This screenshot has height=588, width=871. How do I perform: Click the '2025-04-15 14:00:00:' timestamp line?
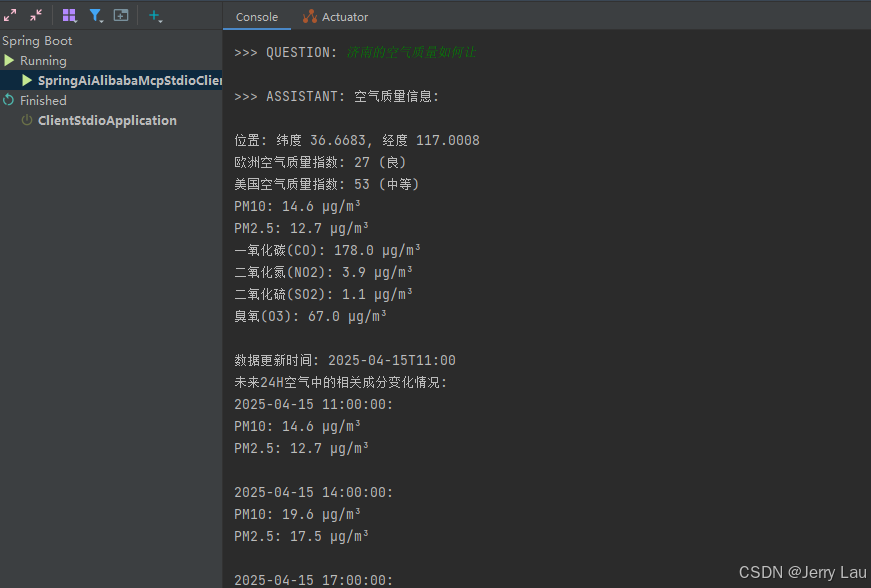click(313, 492)
